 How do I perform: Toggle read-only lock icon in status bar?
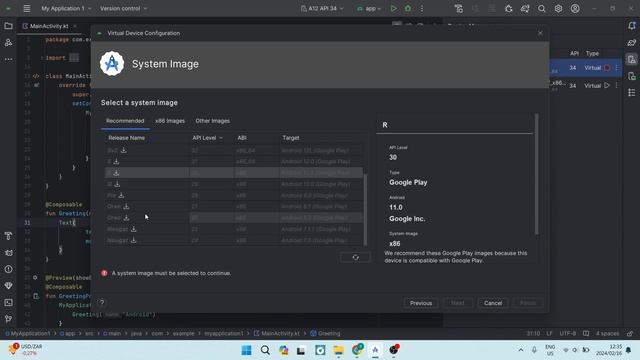pyautogui.click(x=630, y=333)
